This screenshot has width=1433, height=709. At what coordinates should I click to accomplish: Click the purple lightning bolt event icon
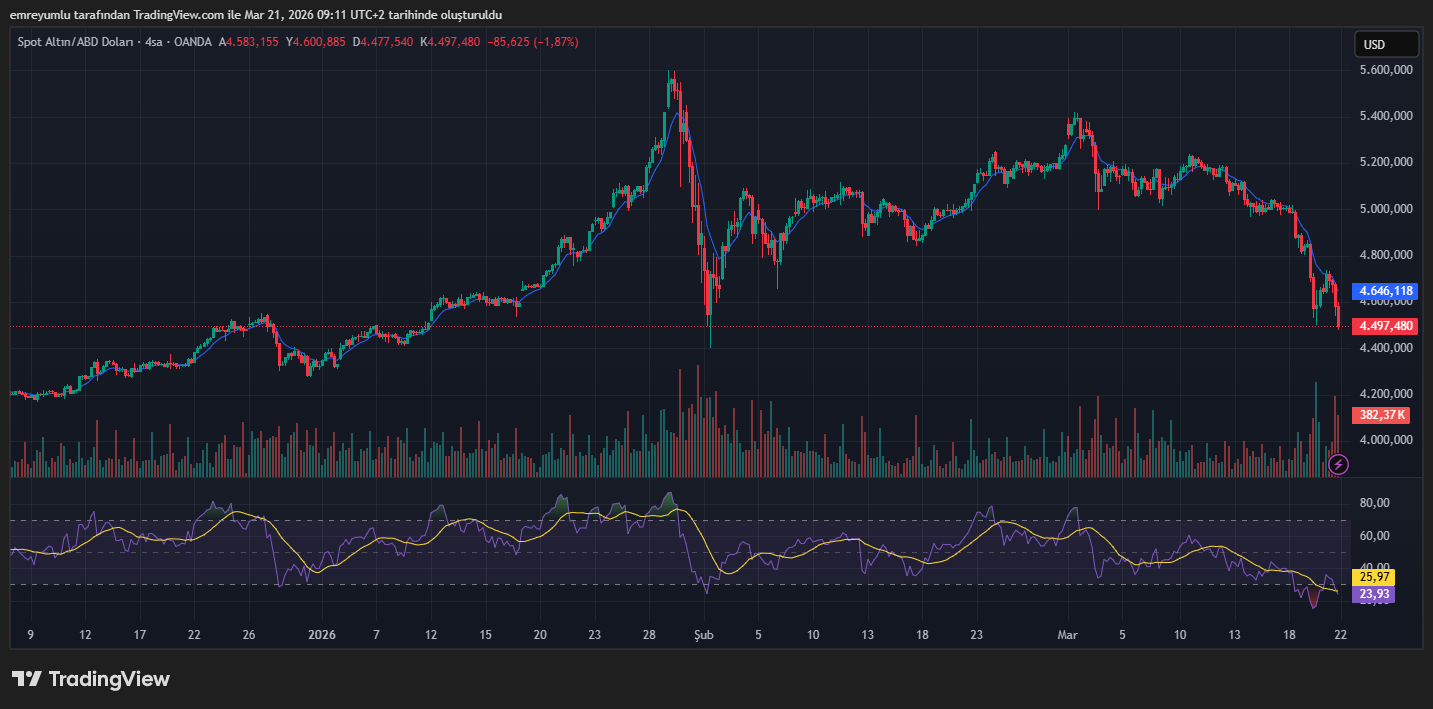(1340, 464)
